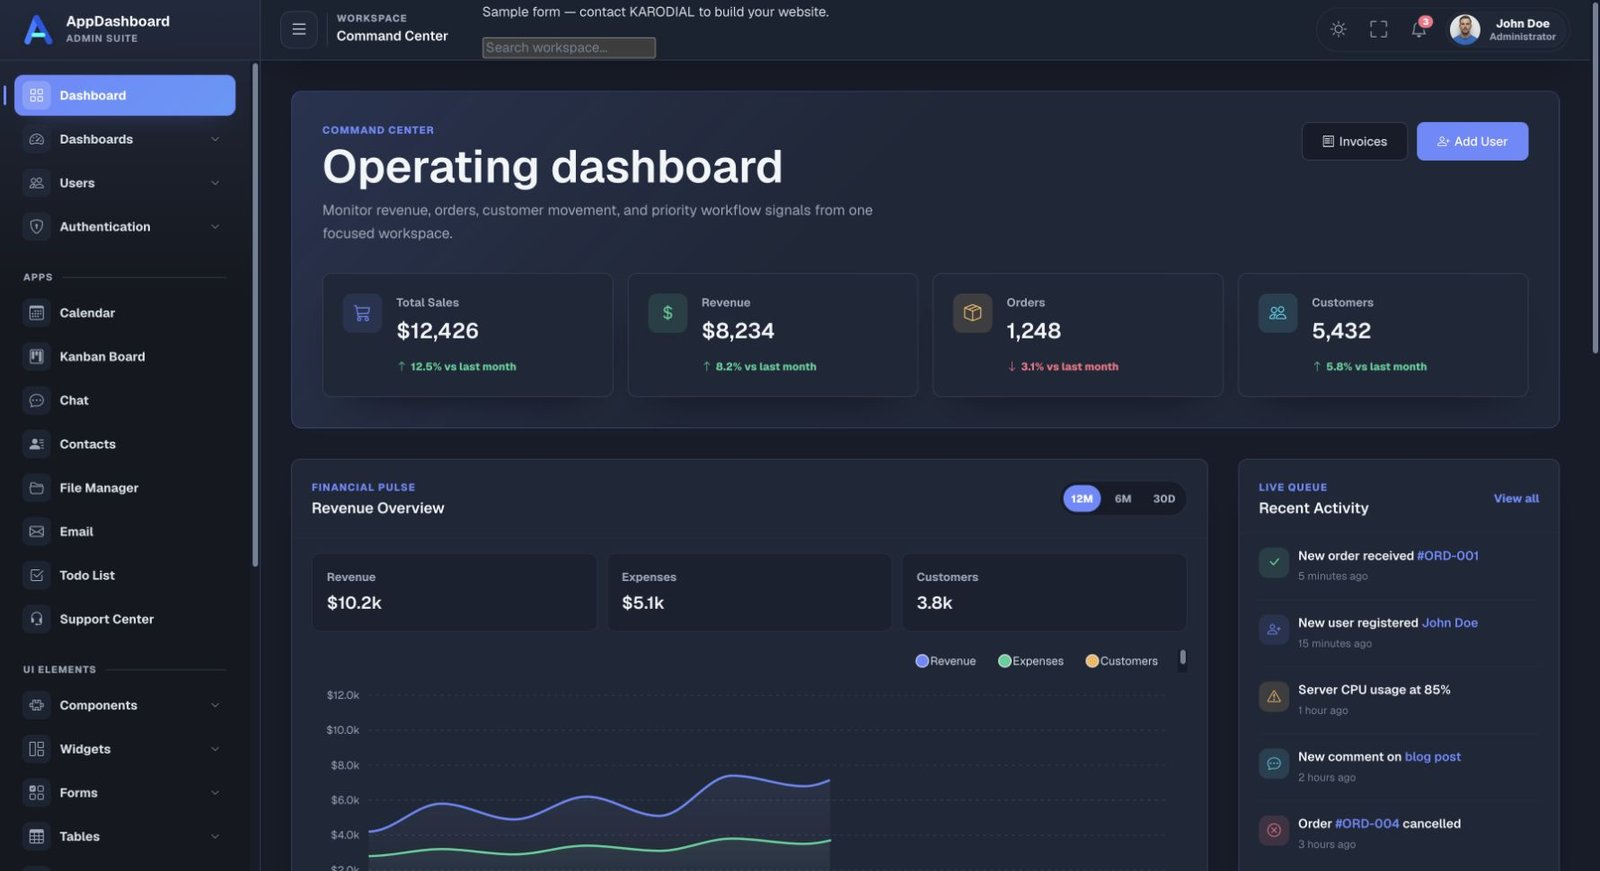1600x871 pixels.
Task: Select the 12M range tab
Action: (1082, 498)
